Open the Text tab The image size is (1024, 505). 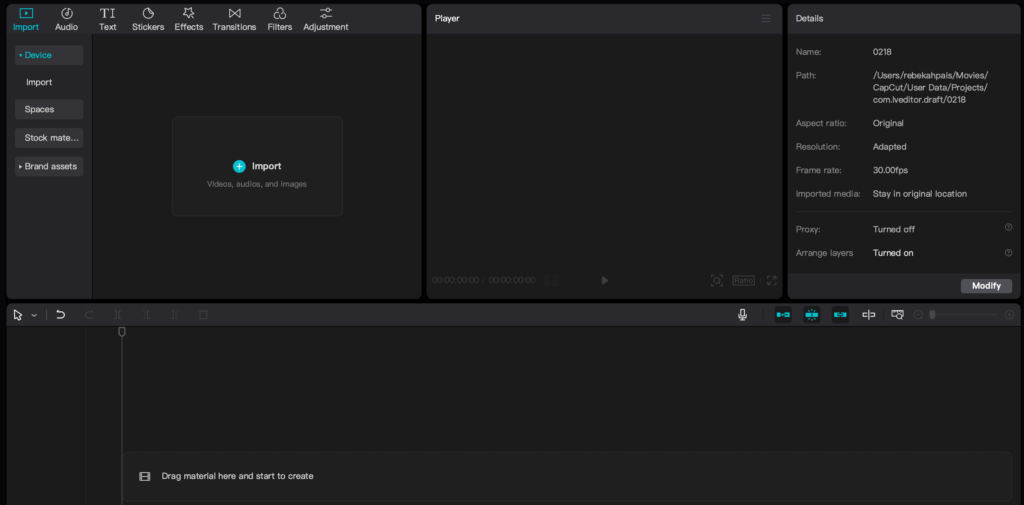click(x=108, y=20)
